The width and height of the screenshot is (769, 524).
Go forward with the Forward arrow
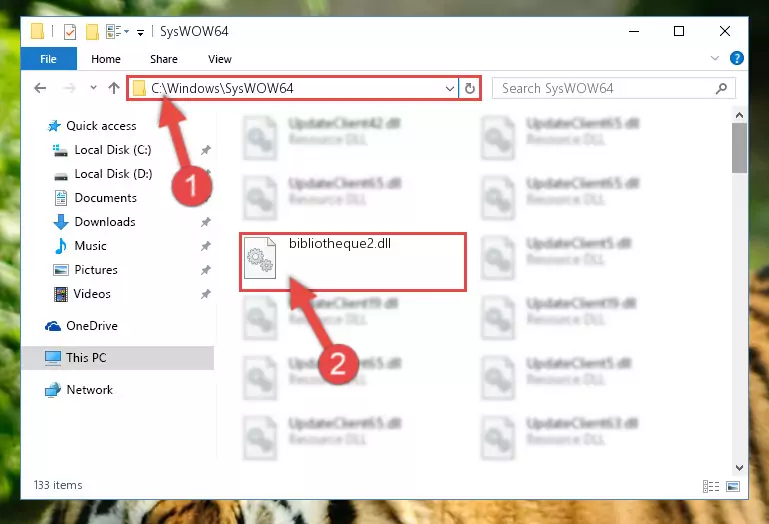pos(70,88)
